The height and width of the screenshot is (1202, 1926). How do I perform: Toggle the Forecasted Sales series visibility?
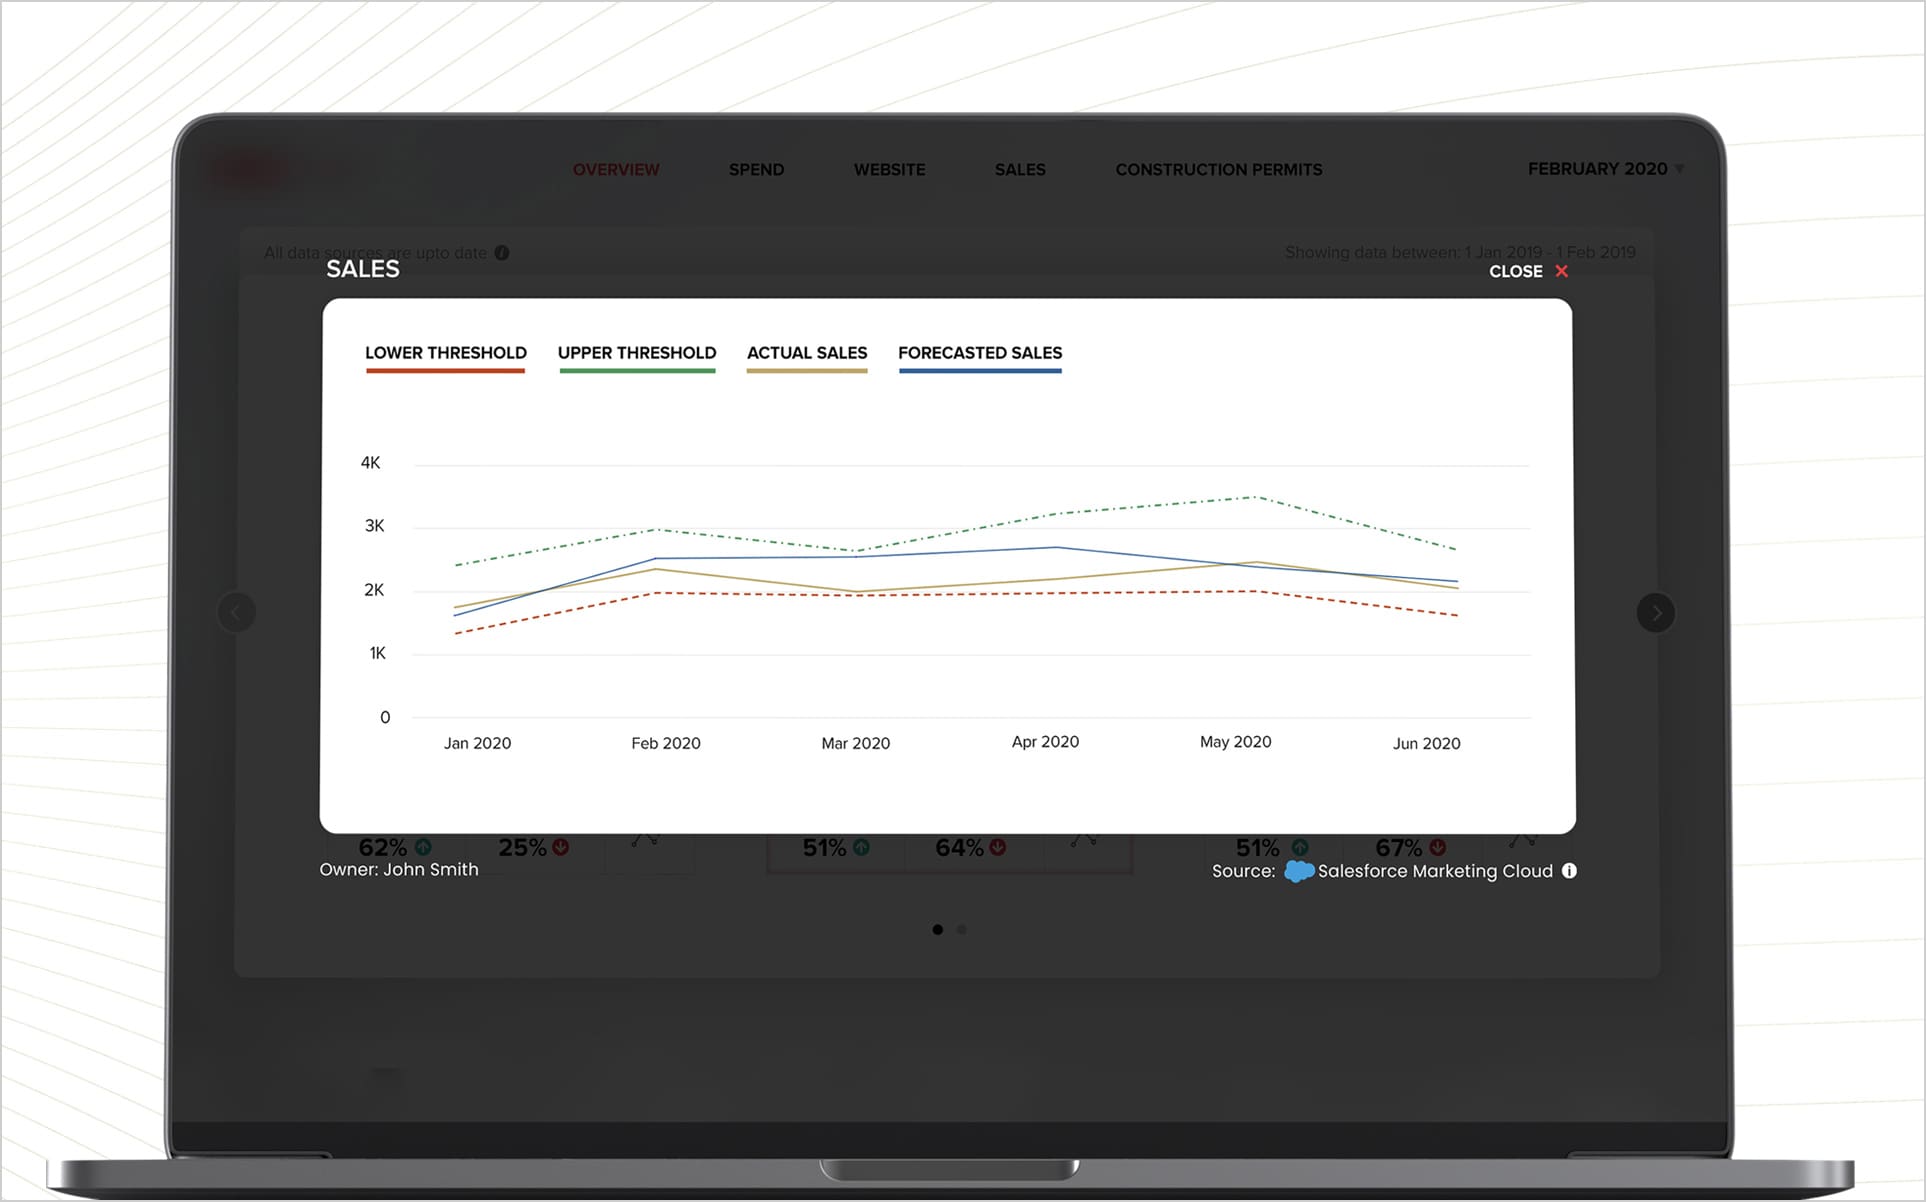tap(981, 360)
